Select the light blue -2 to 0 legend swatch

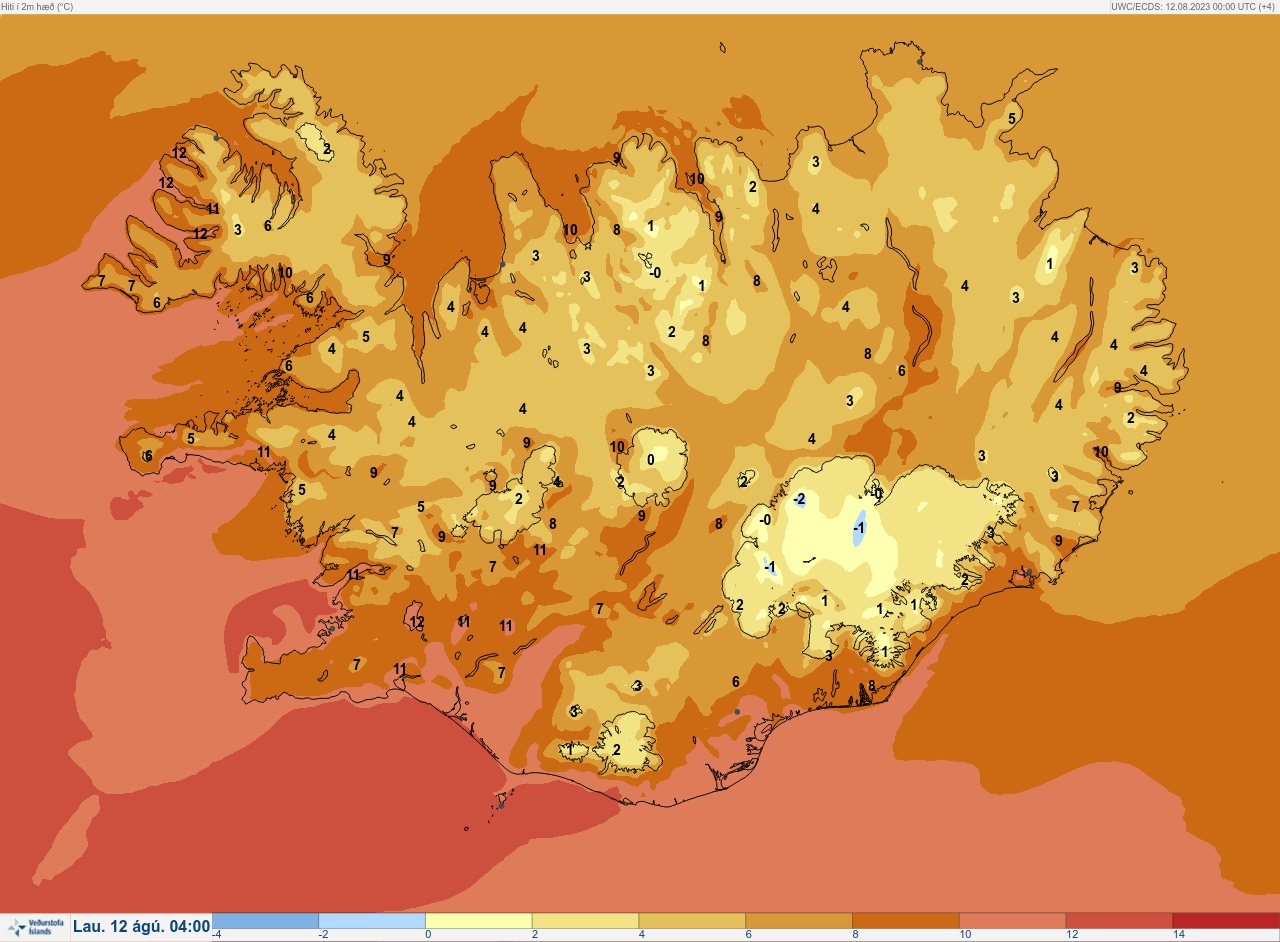coord(372,921)
